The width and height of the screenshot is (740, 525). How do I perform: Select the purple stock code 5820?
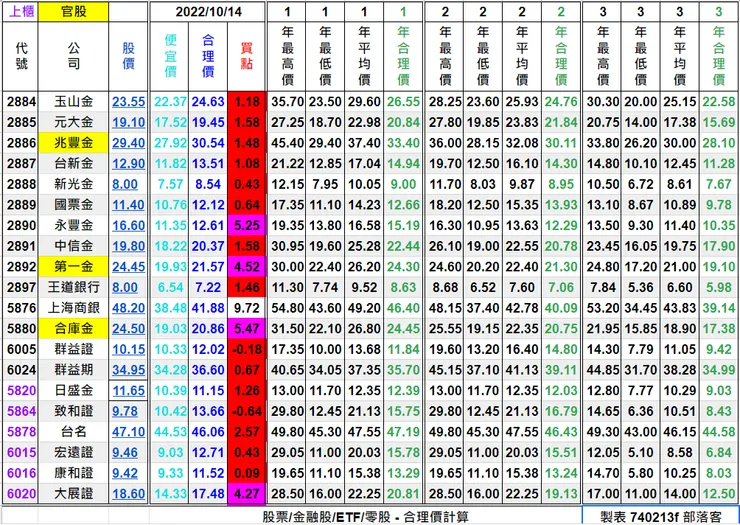tap(21, 391)
